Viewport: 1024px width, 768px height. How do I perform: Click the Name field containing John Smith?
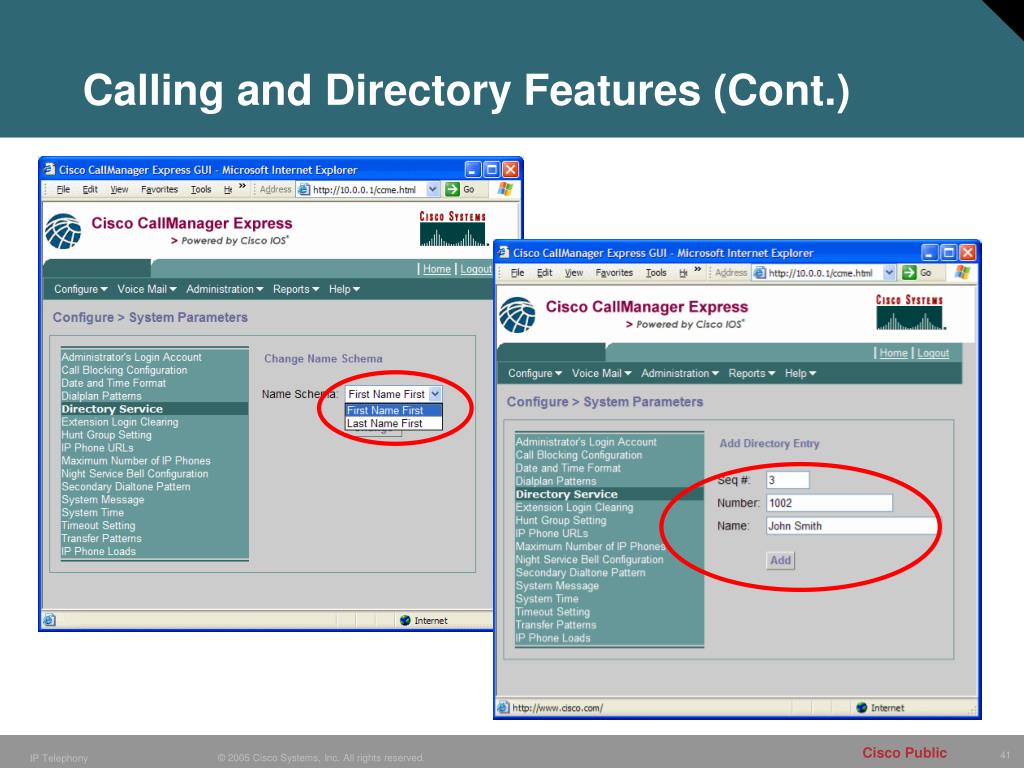coord(851,526)
